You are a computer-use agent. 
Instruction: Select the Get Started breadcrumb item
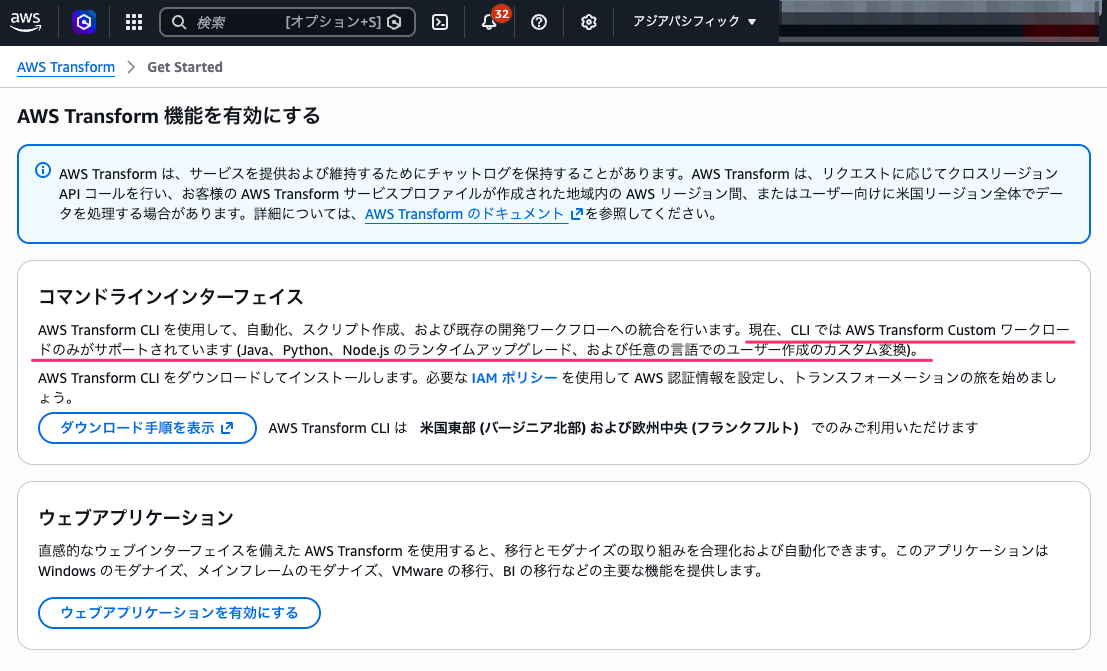(x=185, y=67)
